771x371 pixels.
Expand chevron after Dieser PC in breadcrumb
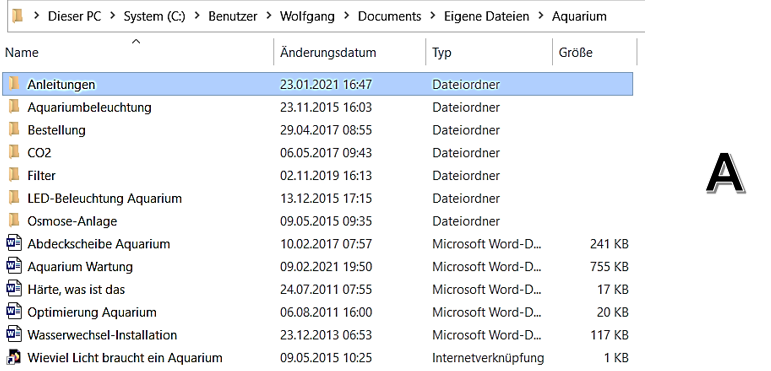click(x=113, y=16)
